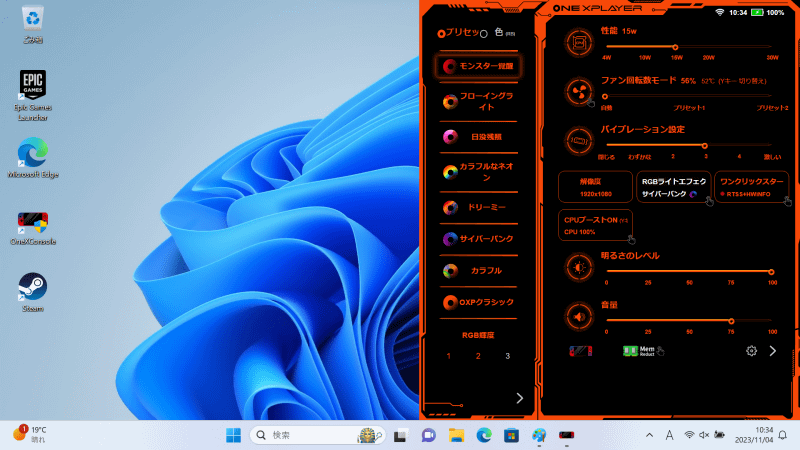Click the performance TDP slider handle

click(675, 47)
